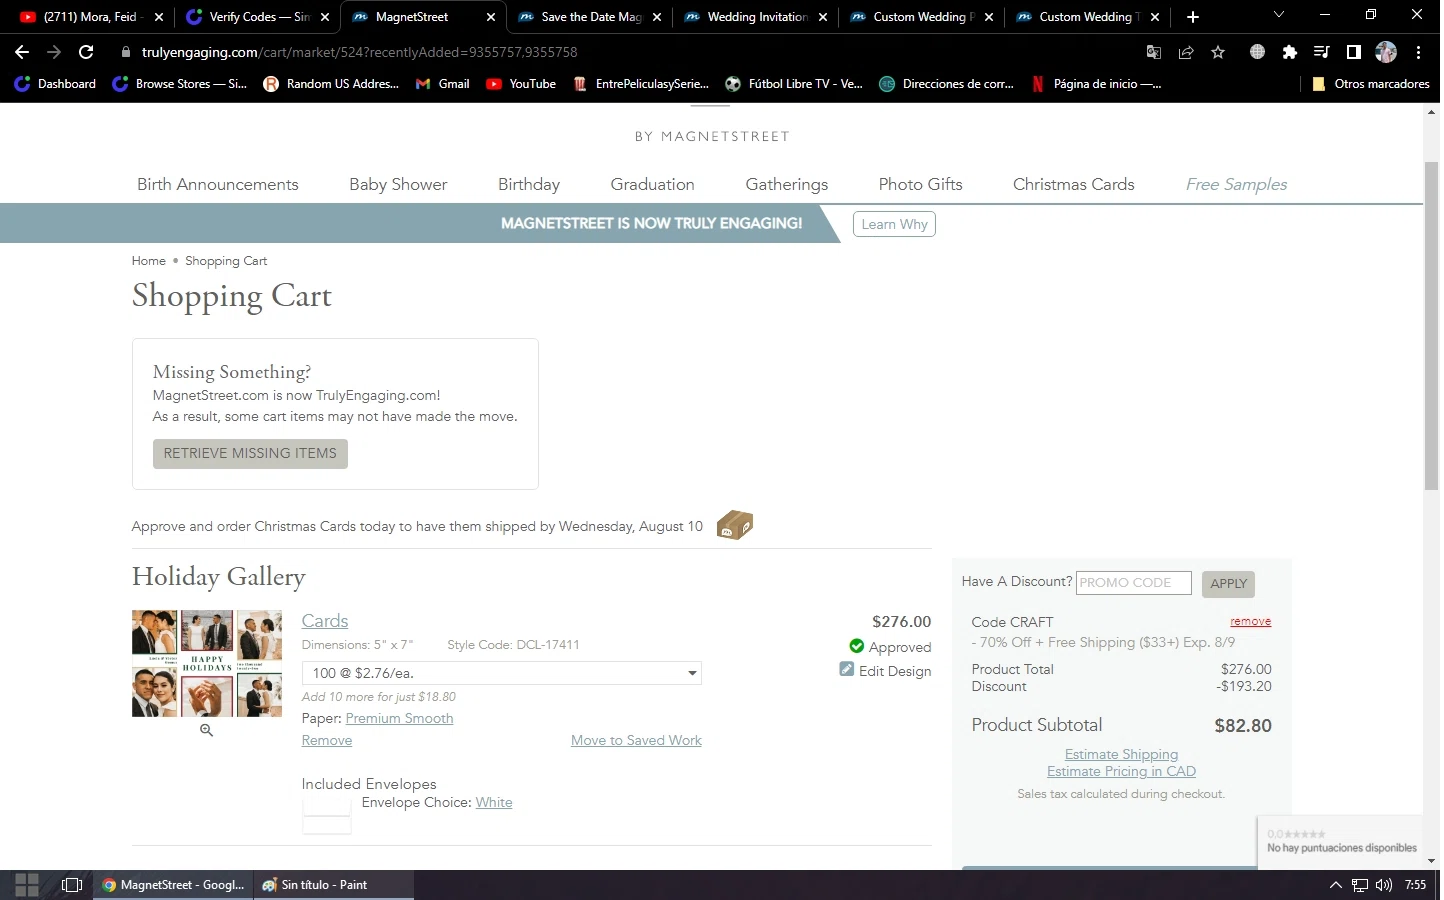Viewport: 1444px width, 900px height.
Task: Click the globe extension icon
Action: pyautogui.click(x=1258, y=52)
